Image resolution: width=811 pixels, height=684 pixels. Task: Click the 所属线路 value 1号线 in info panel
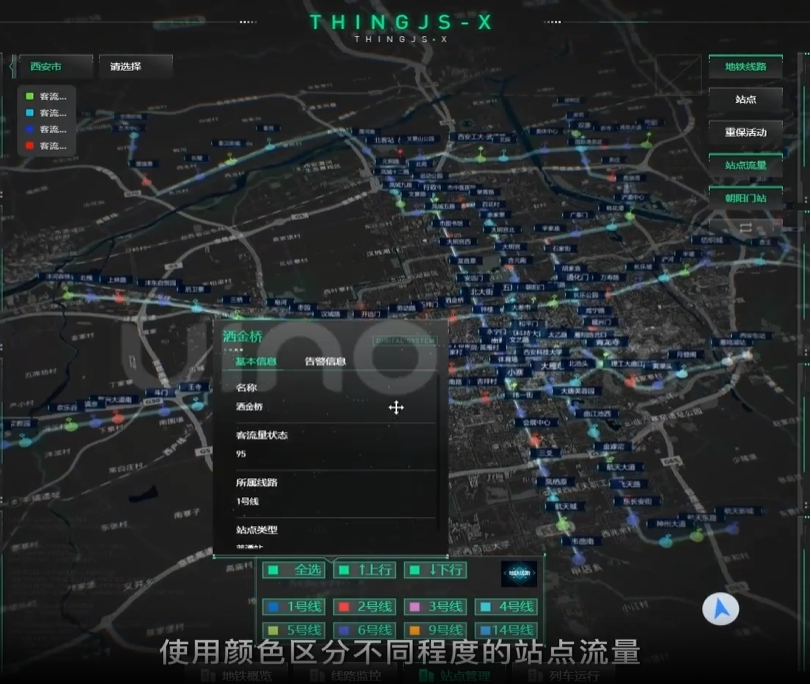247,501
